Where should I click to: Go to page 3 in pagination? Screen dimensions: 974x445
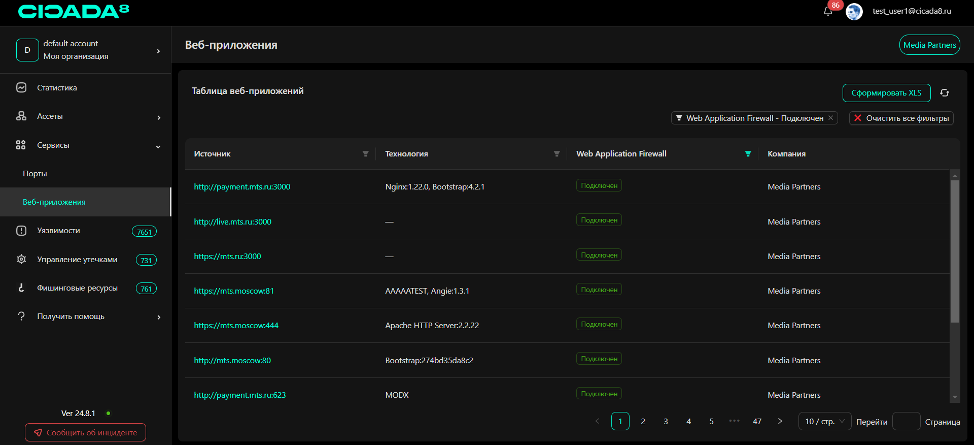[x=665, y=422]
